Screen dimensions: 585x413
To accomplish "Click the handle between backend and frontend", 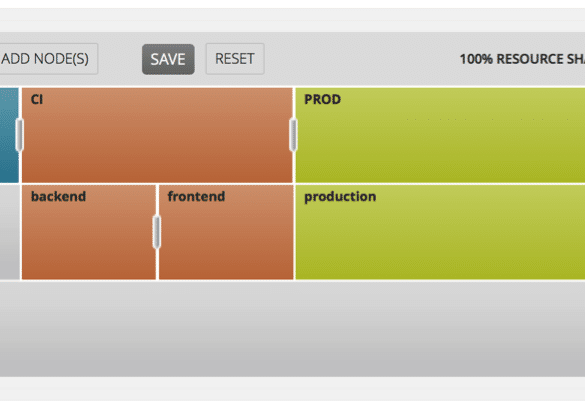I will [x=157, y=232].
